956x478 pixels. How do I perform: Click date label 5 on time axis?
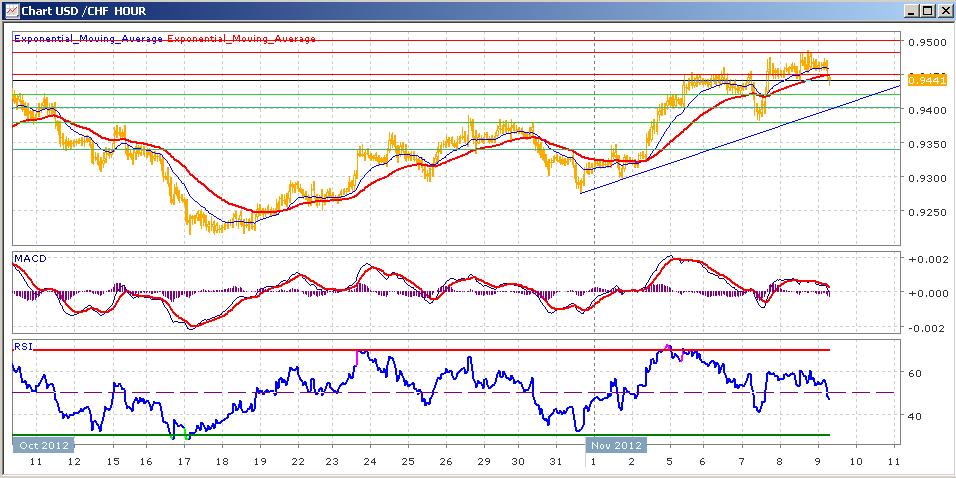click(x=670, y=462)
